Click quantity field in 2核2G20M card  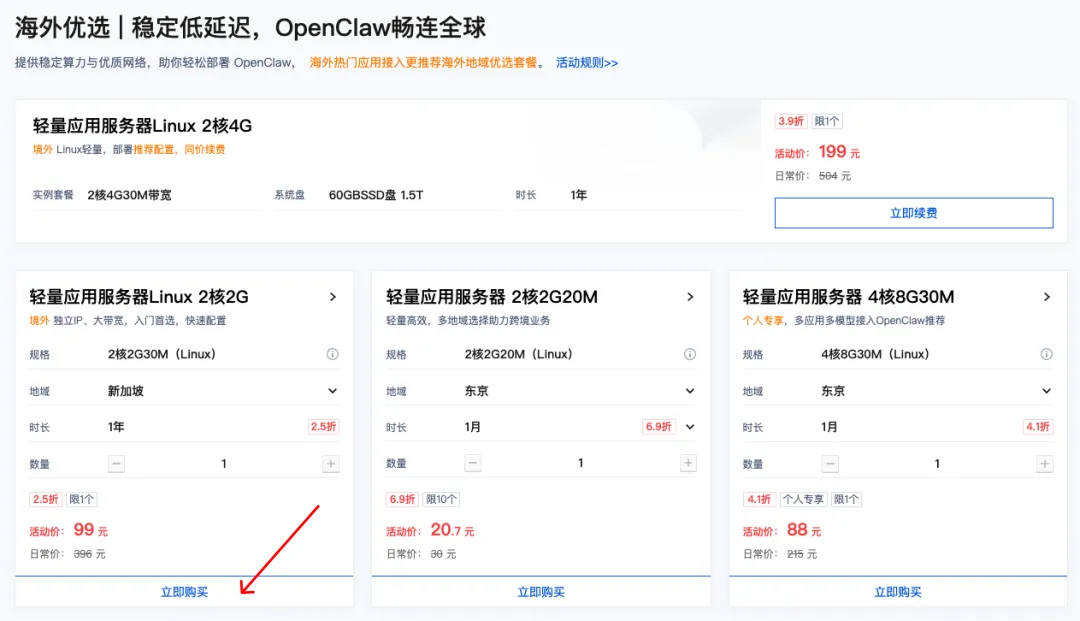pos(580,463)
